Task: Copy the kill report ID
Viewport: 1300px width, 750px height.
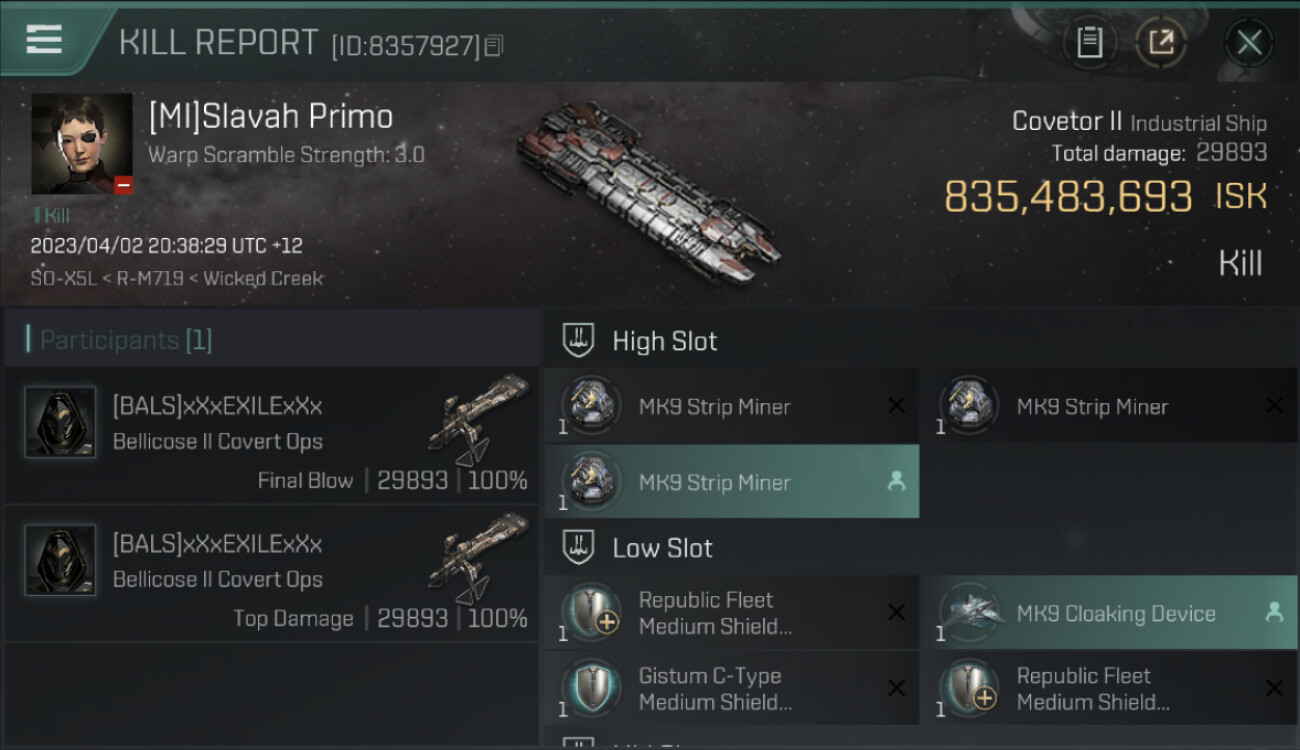Action: coord(494,46)
